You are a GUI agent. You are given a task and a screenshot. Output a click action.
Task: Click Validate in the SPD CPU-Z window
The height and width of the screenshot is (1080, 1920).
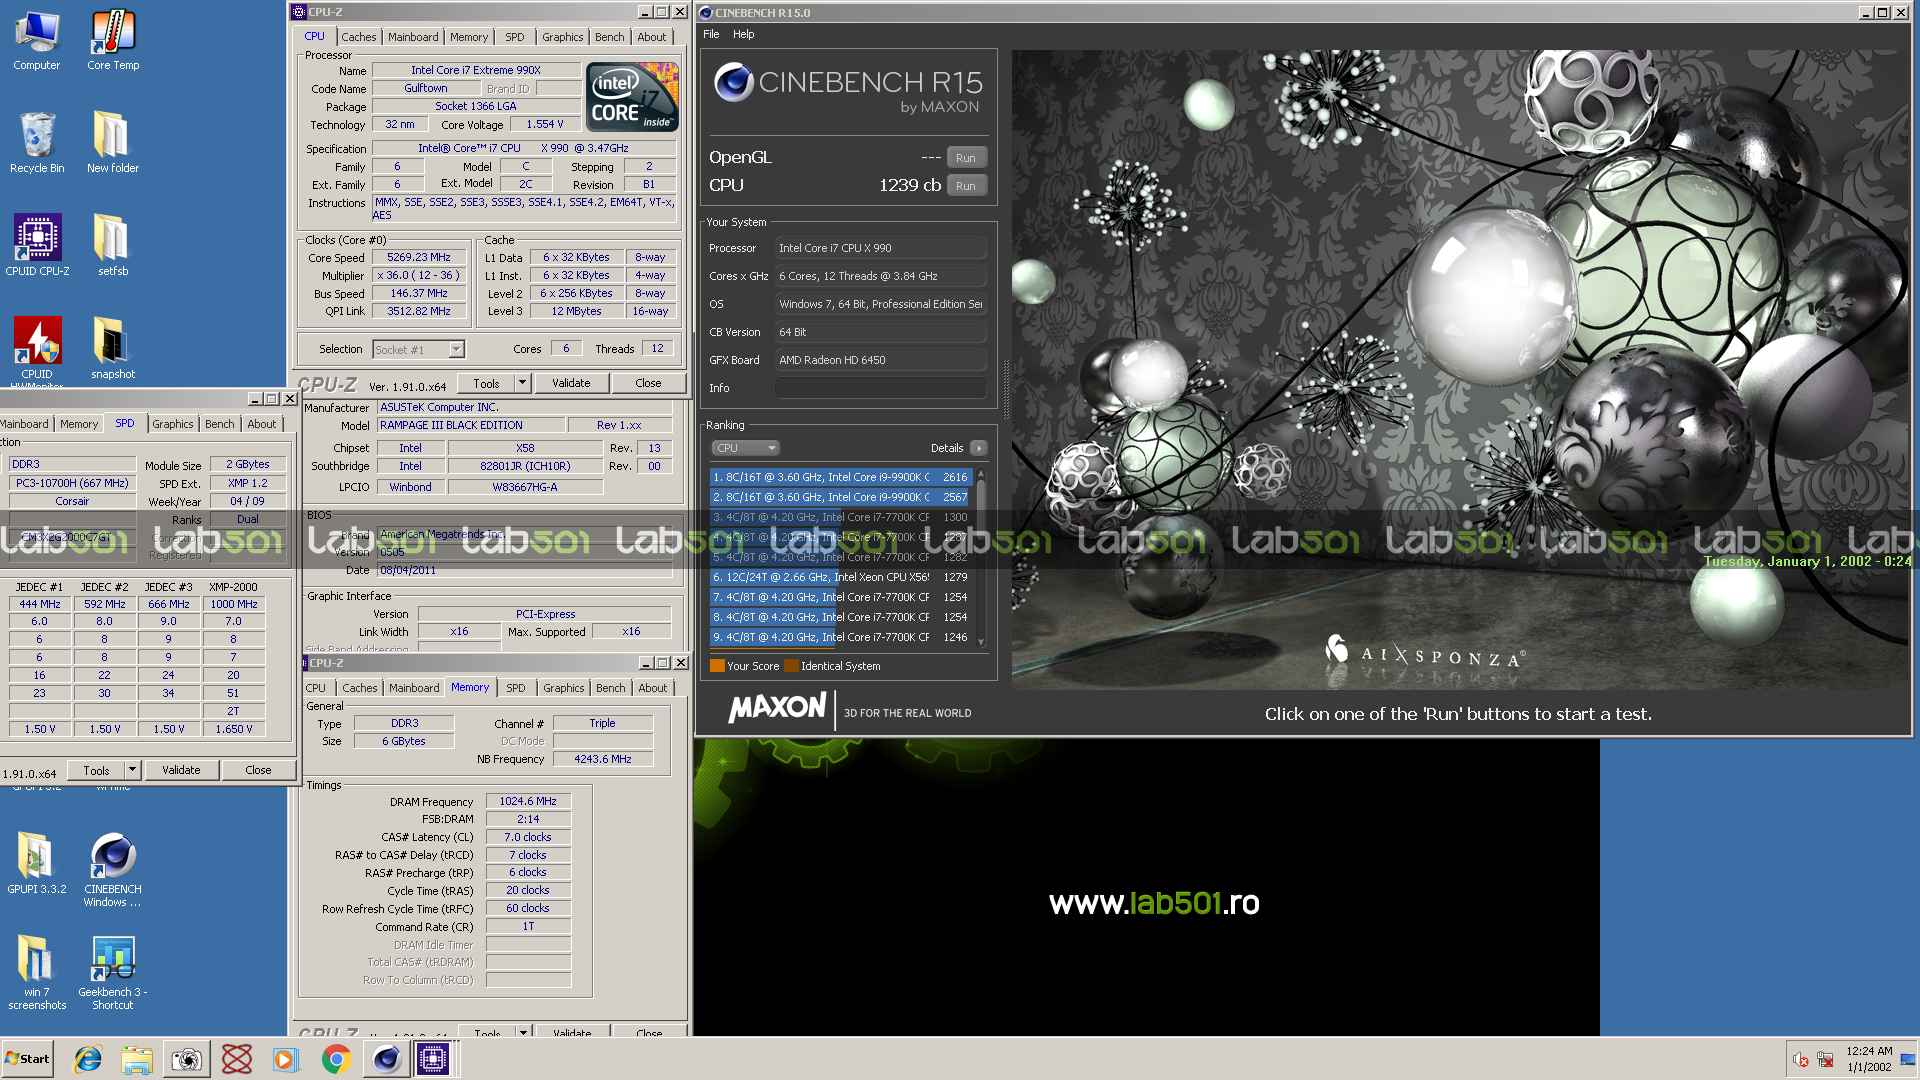(x=181, y=770)
